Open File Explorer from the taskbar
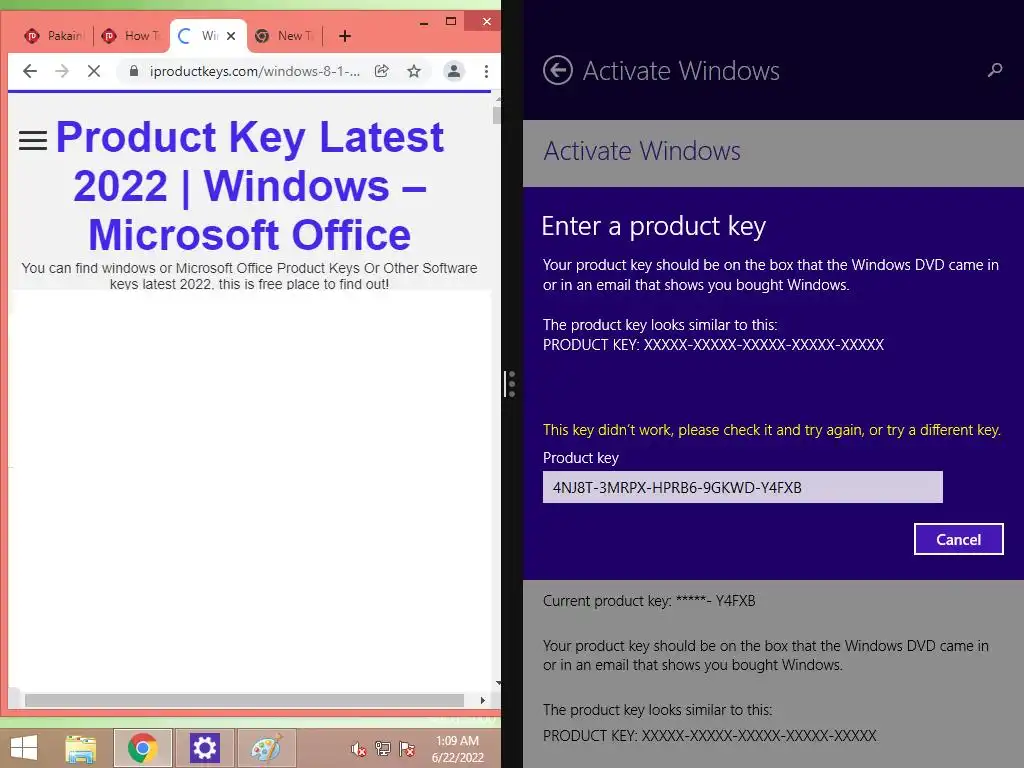Viewport: 1024px width, 768px height. pyautogui.click(x=80, y=748)
